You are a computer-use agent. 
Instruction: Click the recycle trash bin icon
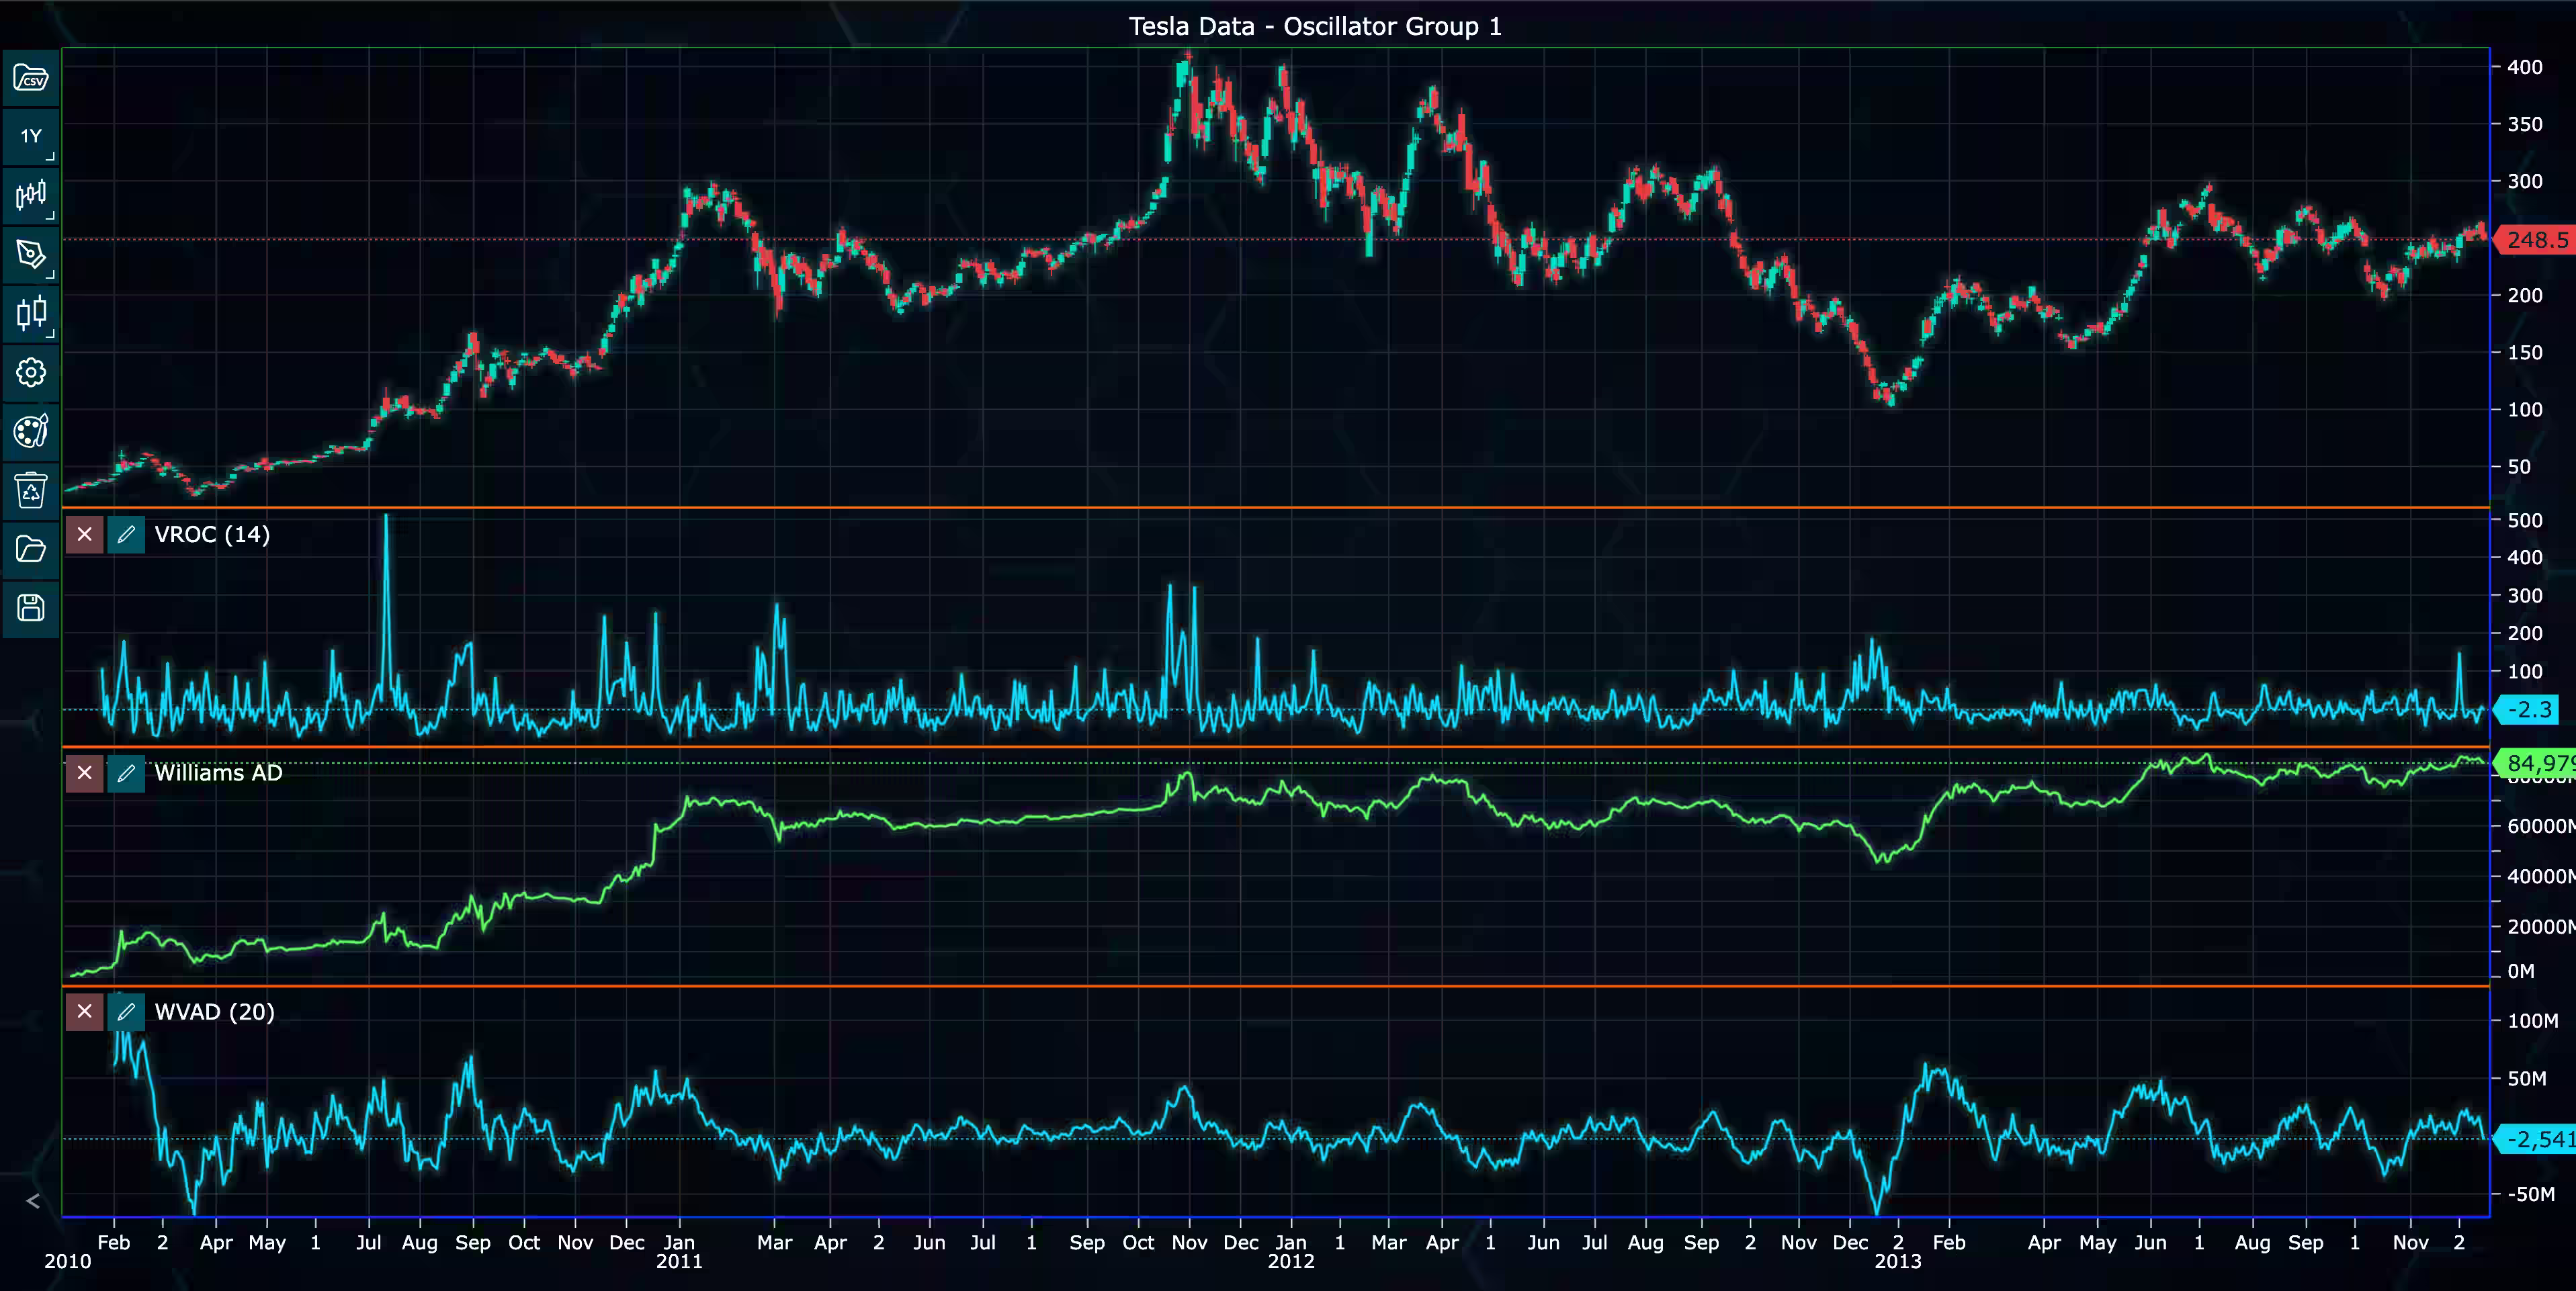point(31,490)
